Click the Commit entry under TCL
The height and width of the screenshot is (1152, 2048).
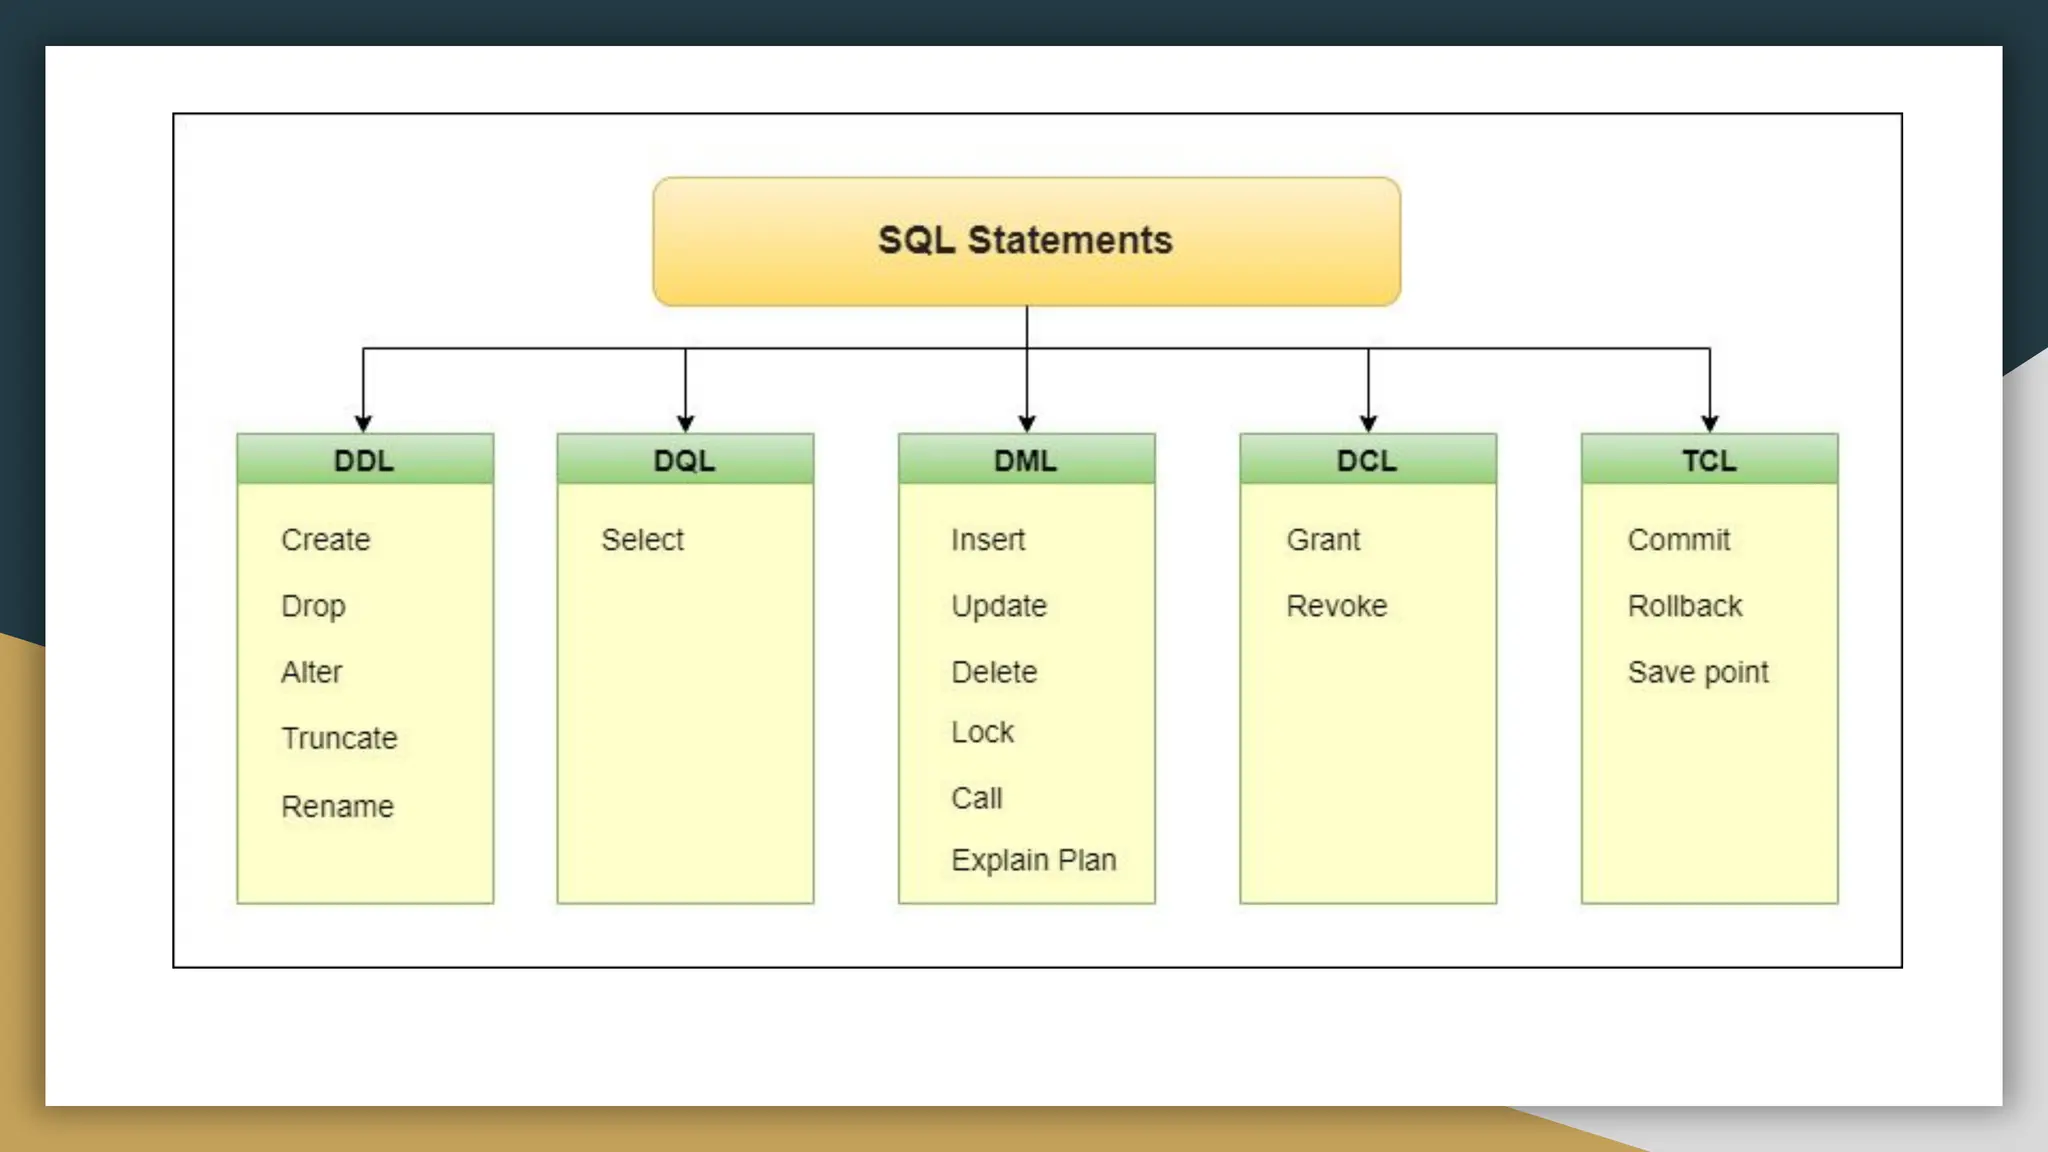pyautogui.click(x=1679, y=540)
